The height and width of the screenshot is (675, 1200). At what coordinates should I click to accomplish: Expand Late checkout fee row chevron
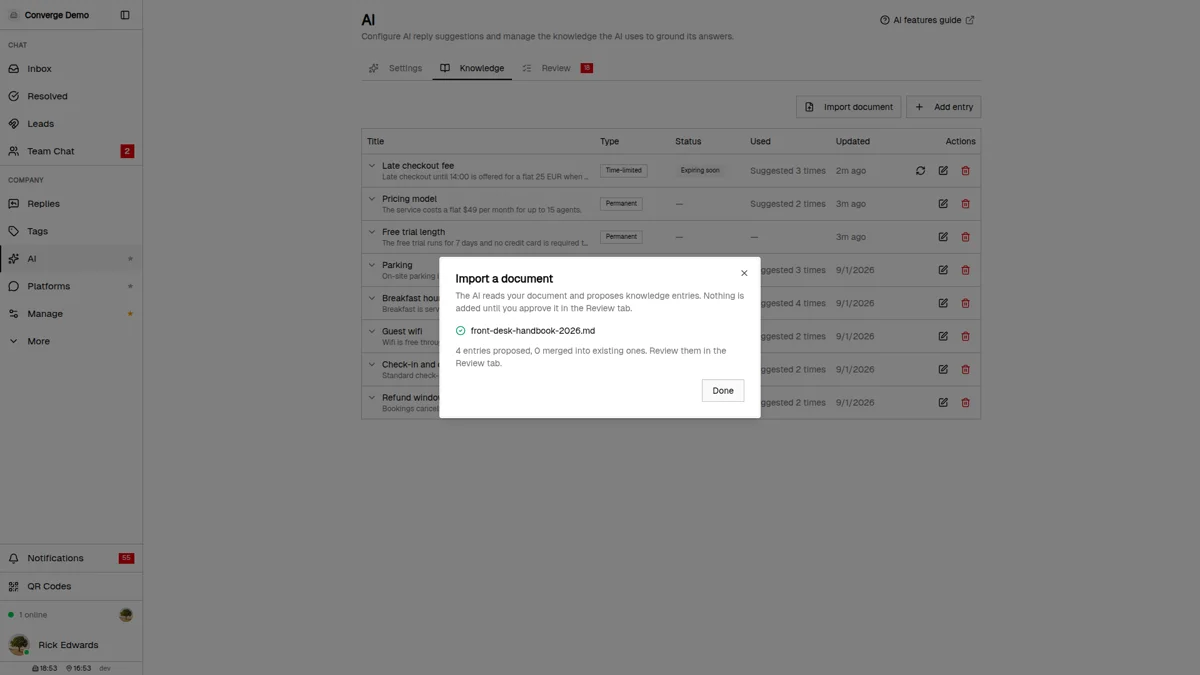(x=372, y=166)
